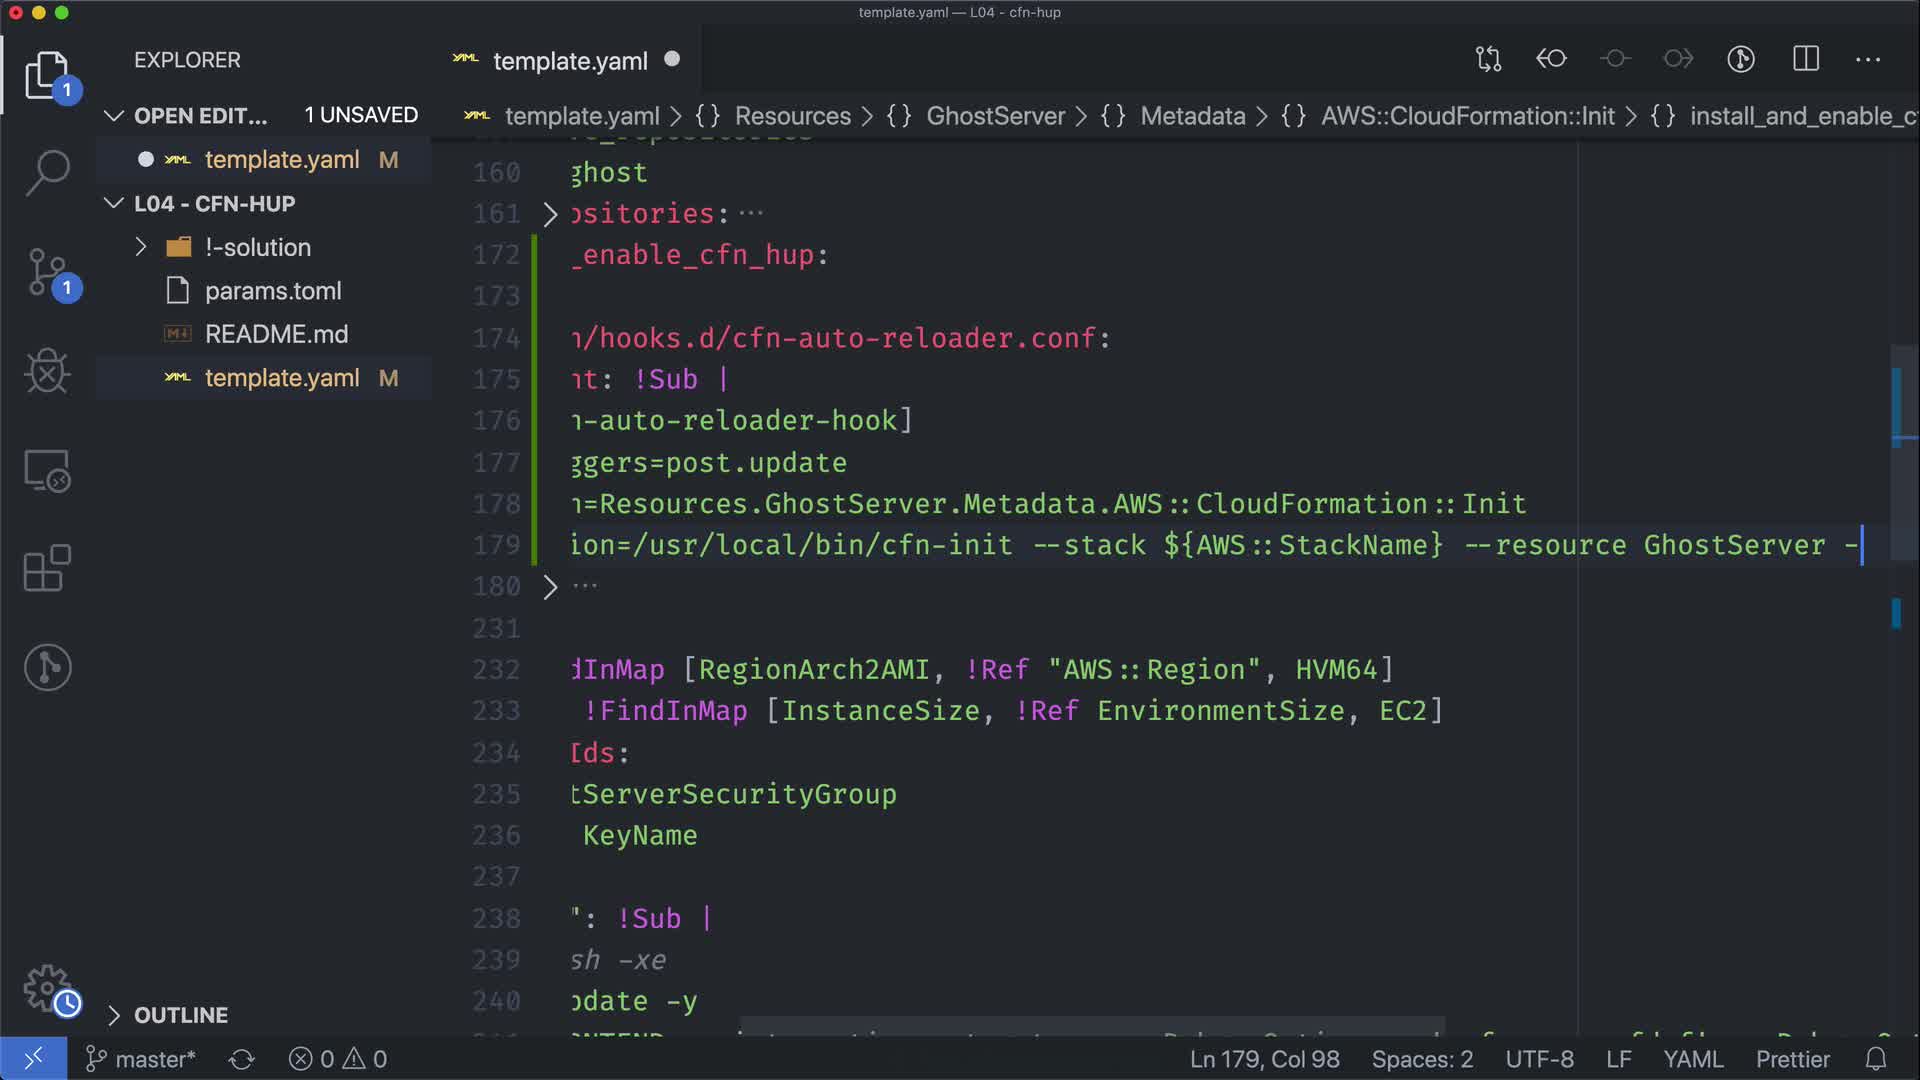Open the README.md file

click(276, 334)
